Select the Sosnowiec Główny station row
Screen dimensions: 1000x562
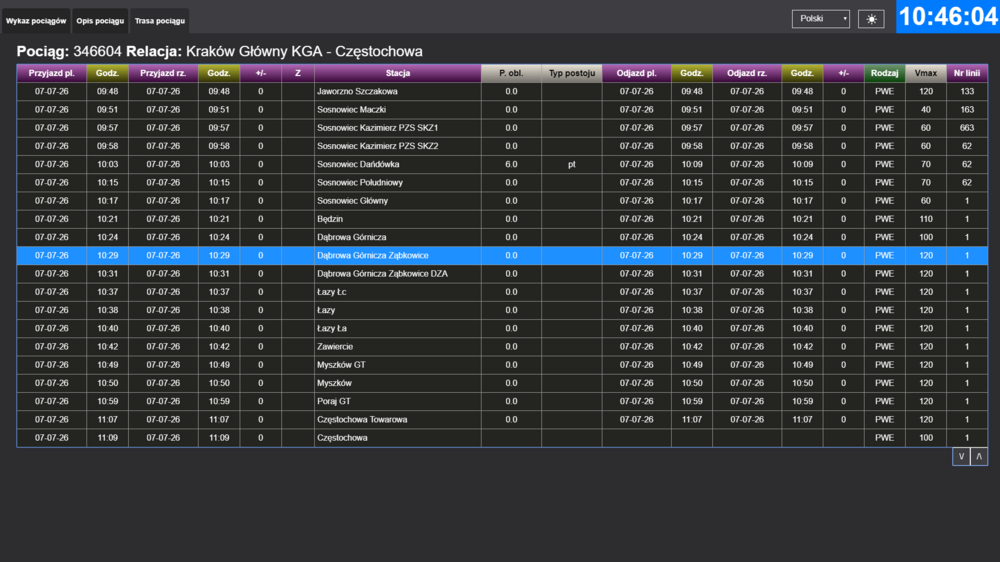(502, 200)
